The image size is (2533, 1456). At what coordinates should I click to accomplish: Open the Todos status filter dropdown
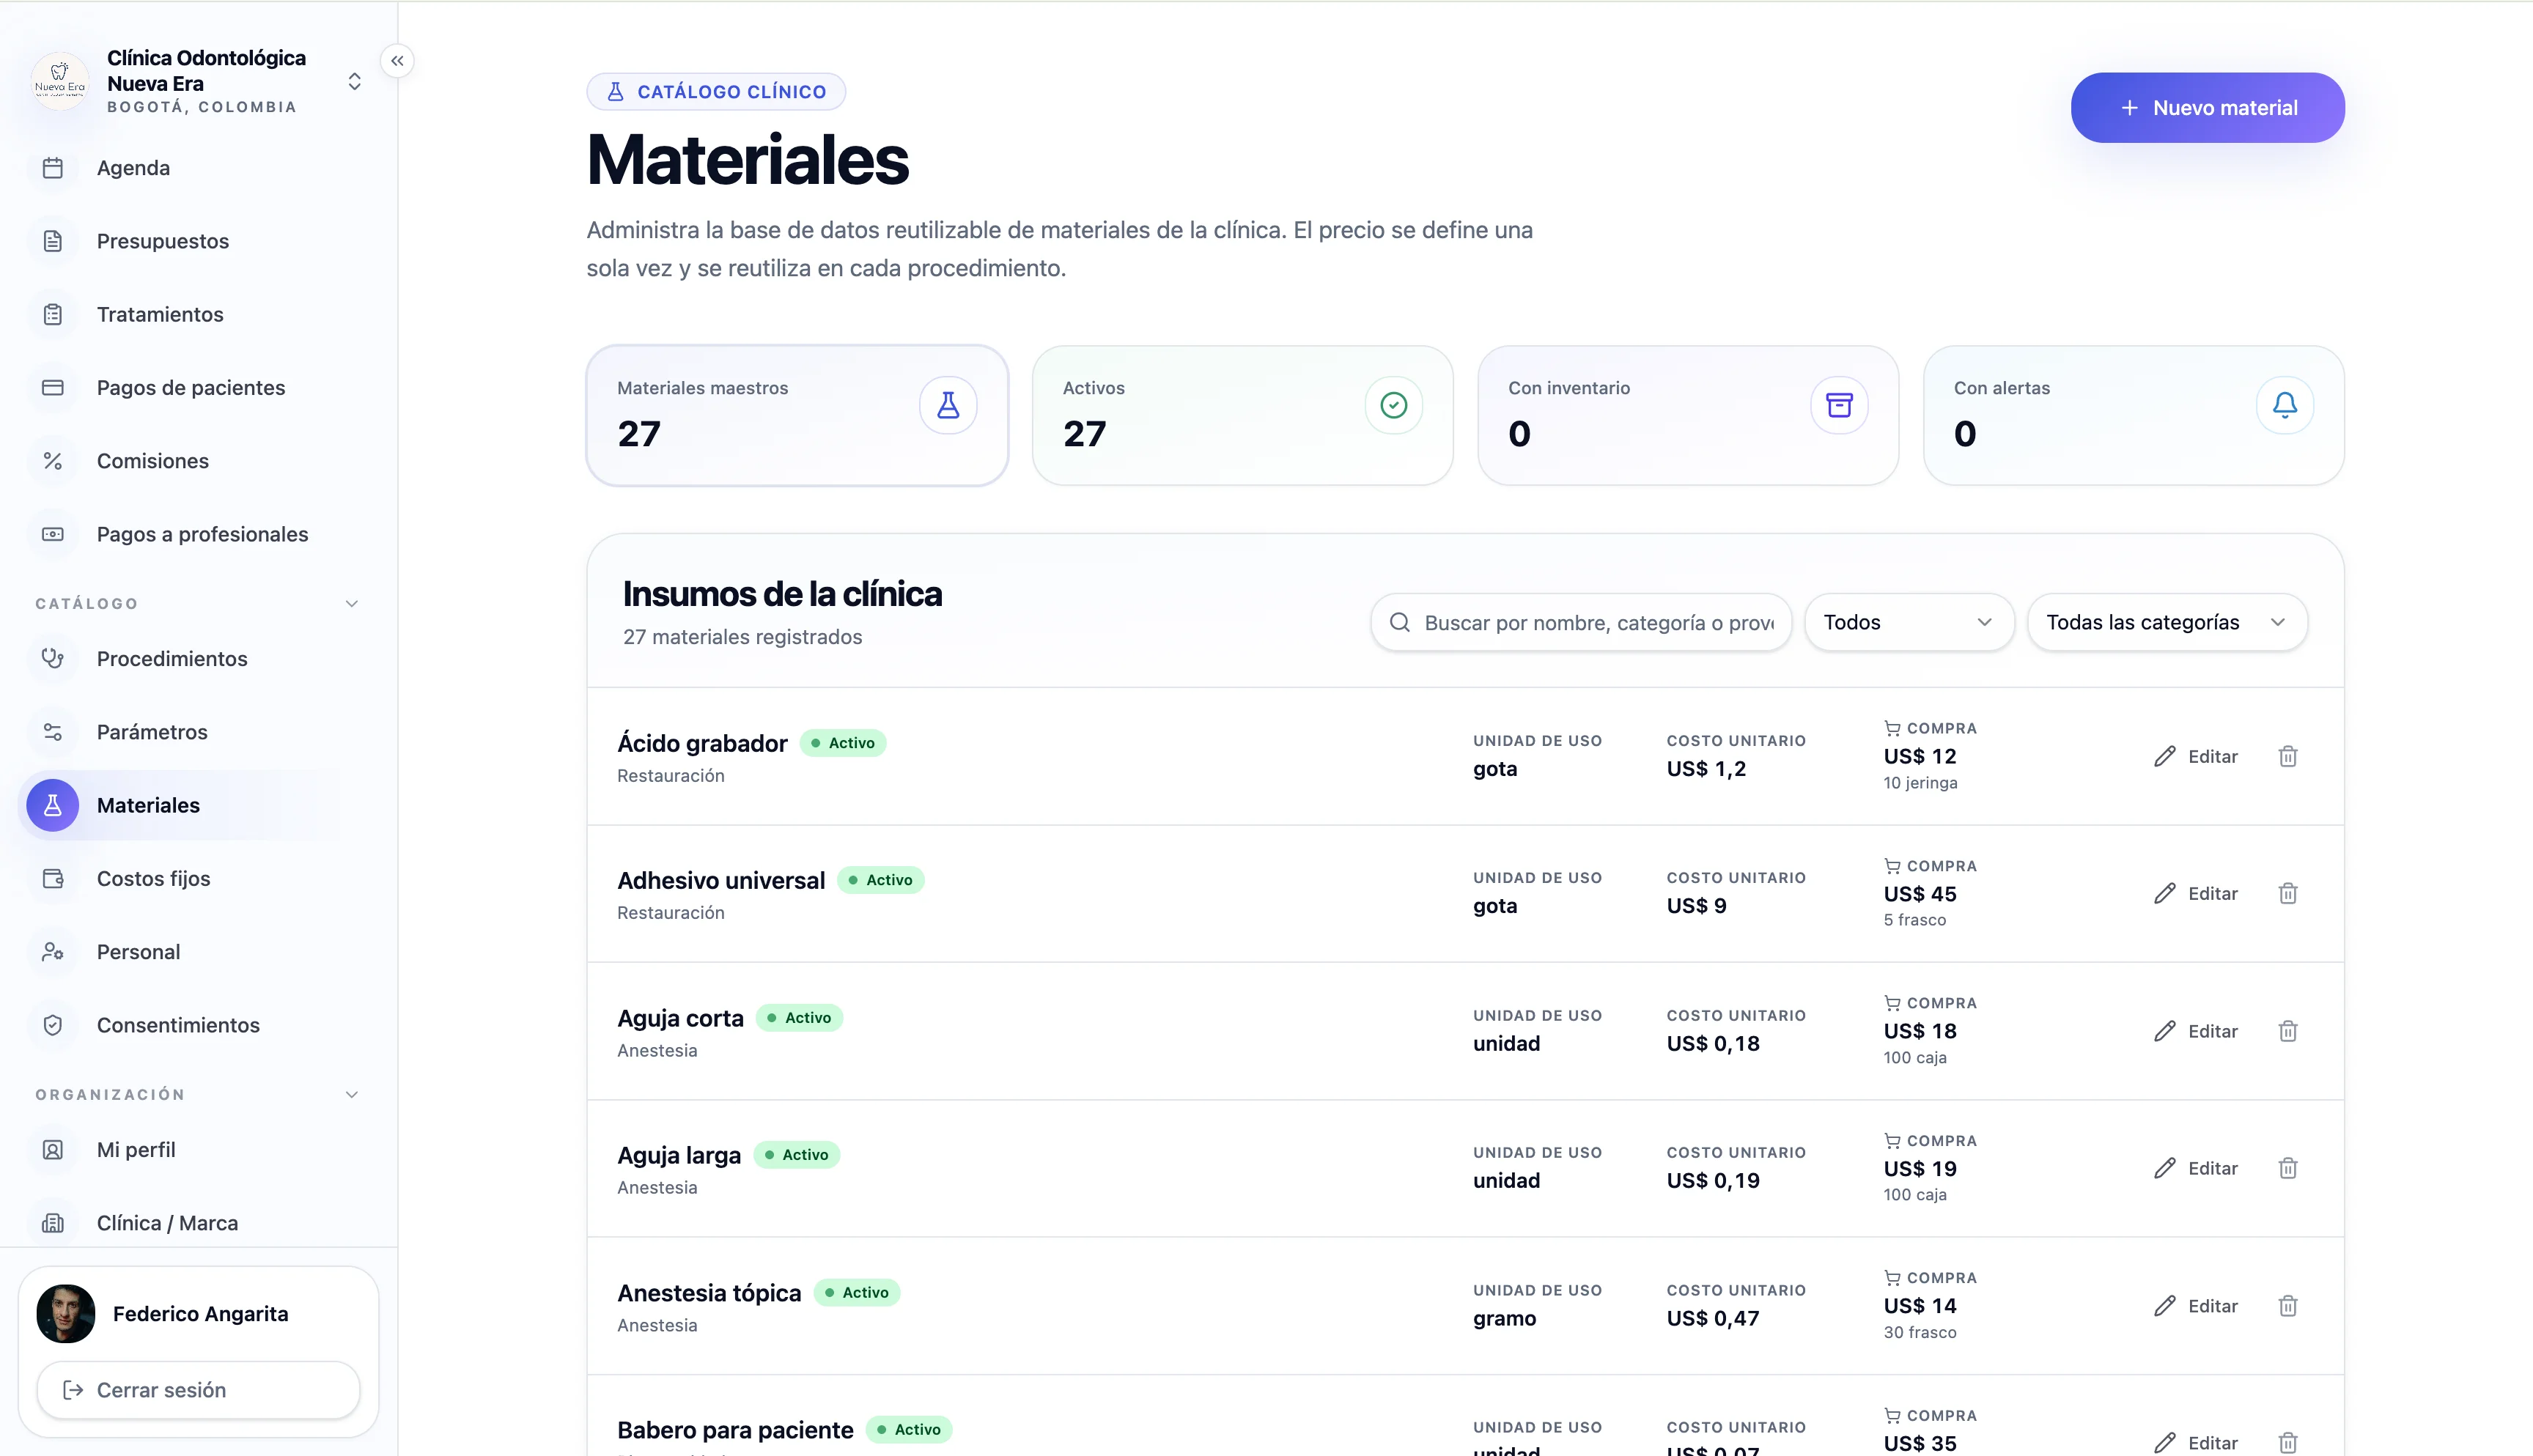1908,622
